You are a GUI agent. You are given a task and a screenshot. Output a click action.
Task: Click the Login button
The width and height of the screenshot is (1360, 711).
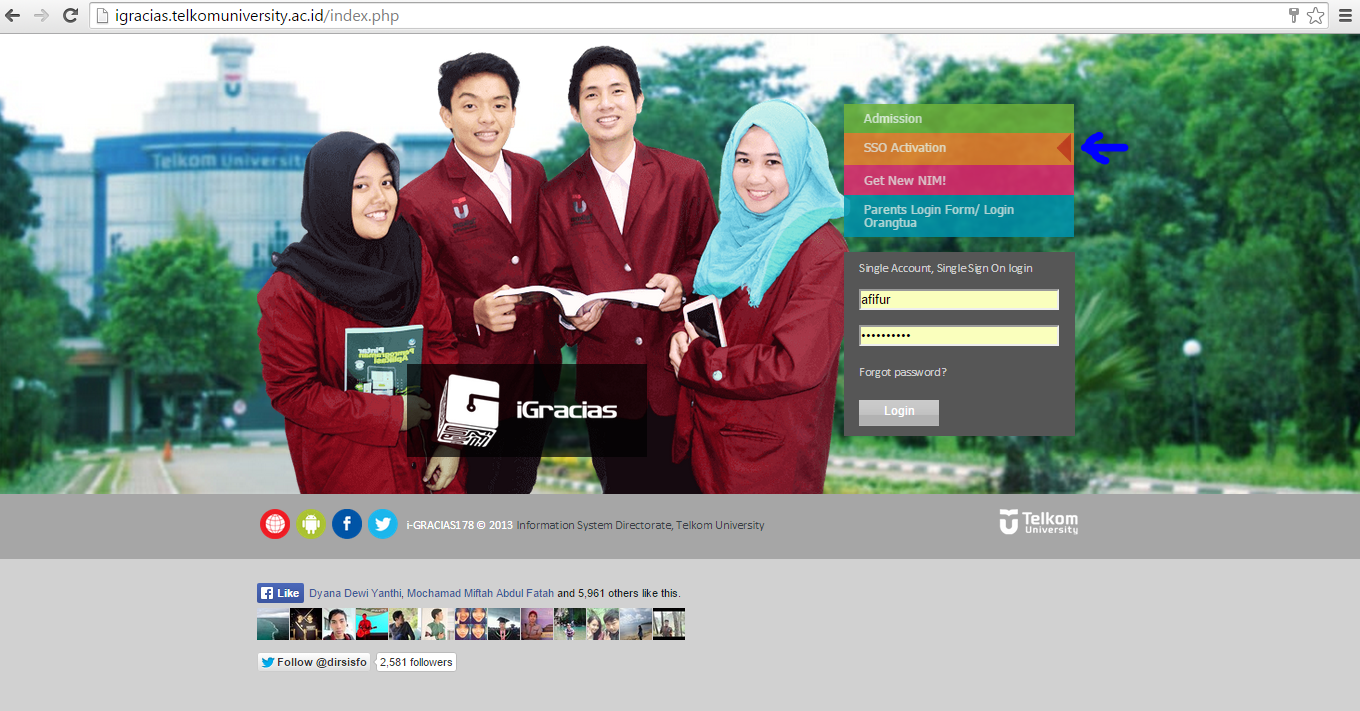tap(899, 412)
